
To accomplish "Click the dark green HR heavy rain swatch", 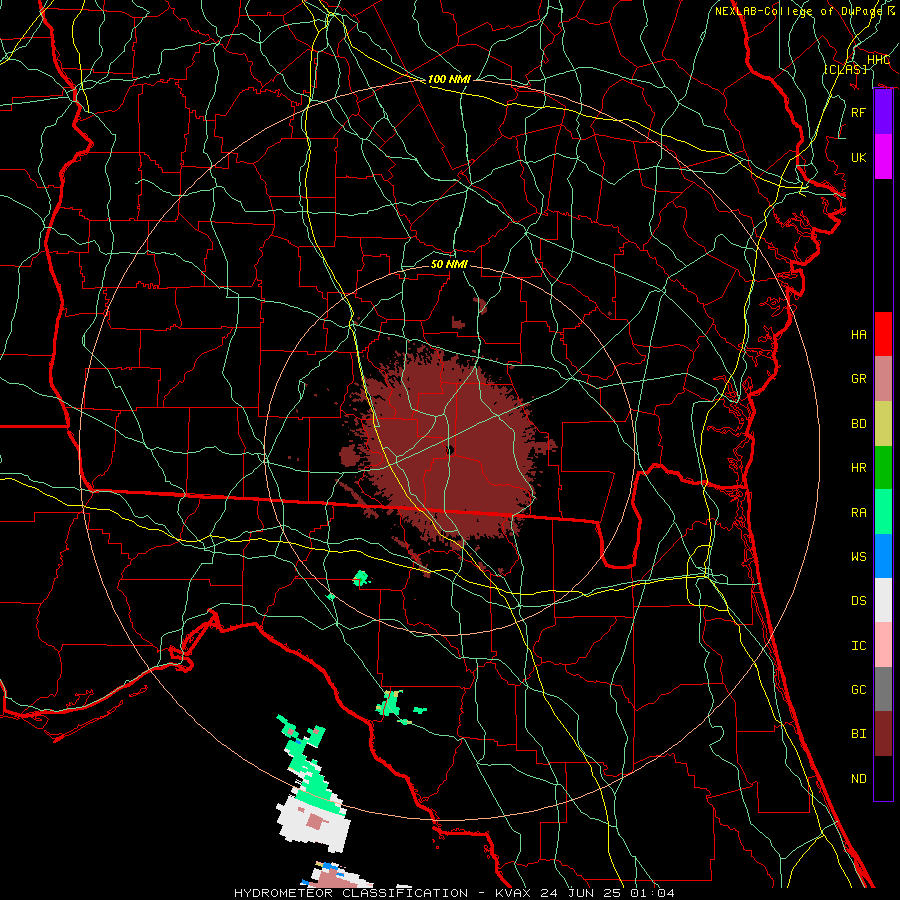I will [x=883, y=468].
